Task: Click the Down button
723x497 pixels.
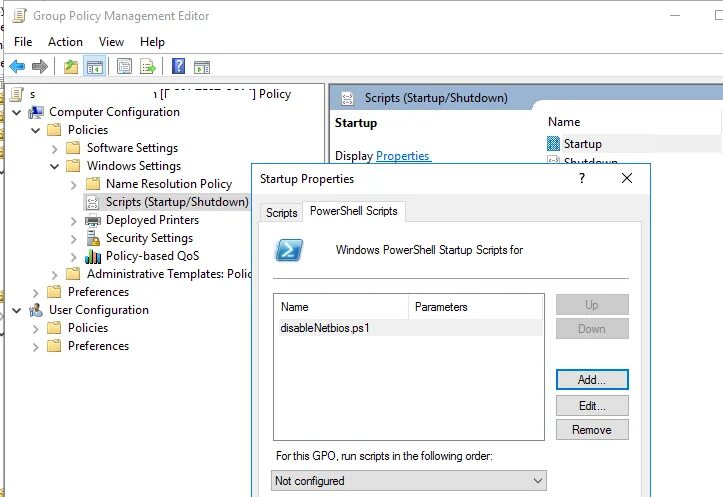Action: (x=592, y=329)
